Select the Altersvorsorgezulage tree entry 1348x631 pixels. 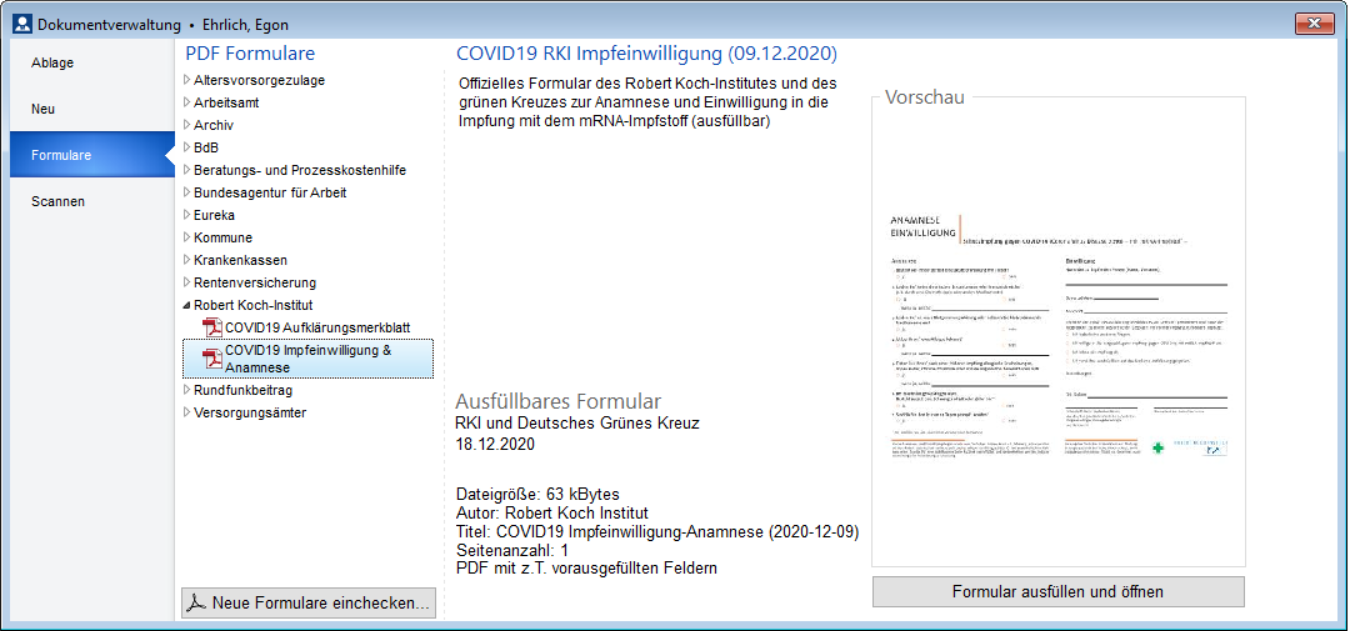point(259,80)
